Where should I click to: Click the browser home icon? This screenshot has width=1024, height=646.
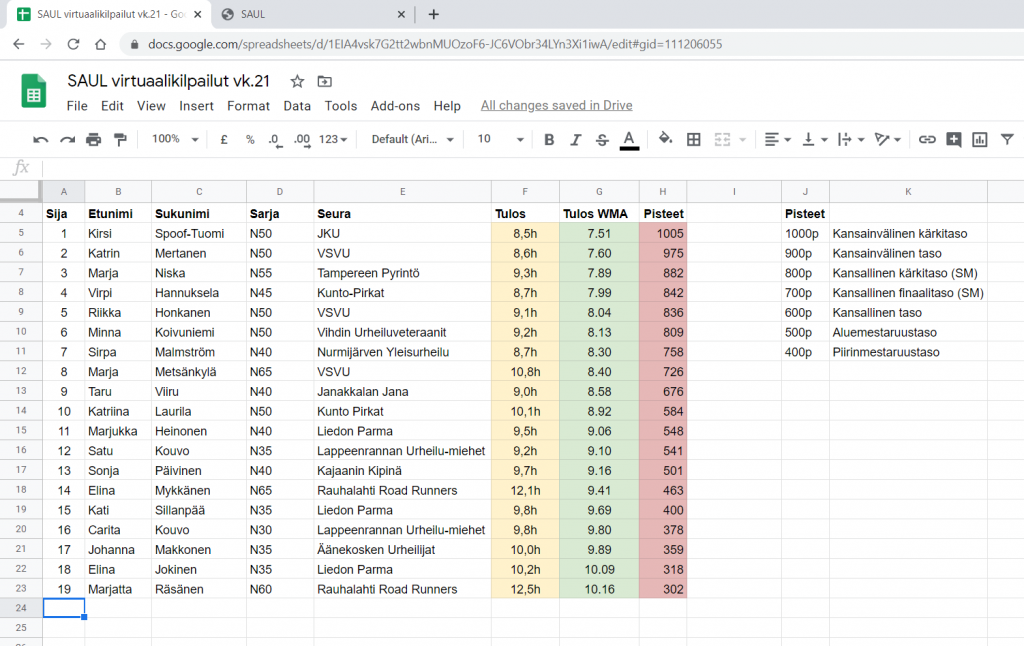tap(100, 44)
